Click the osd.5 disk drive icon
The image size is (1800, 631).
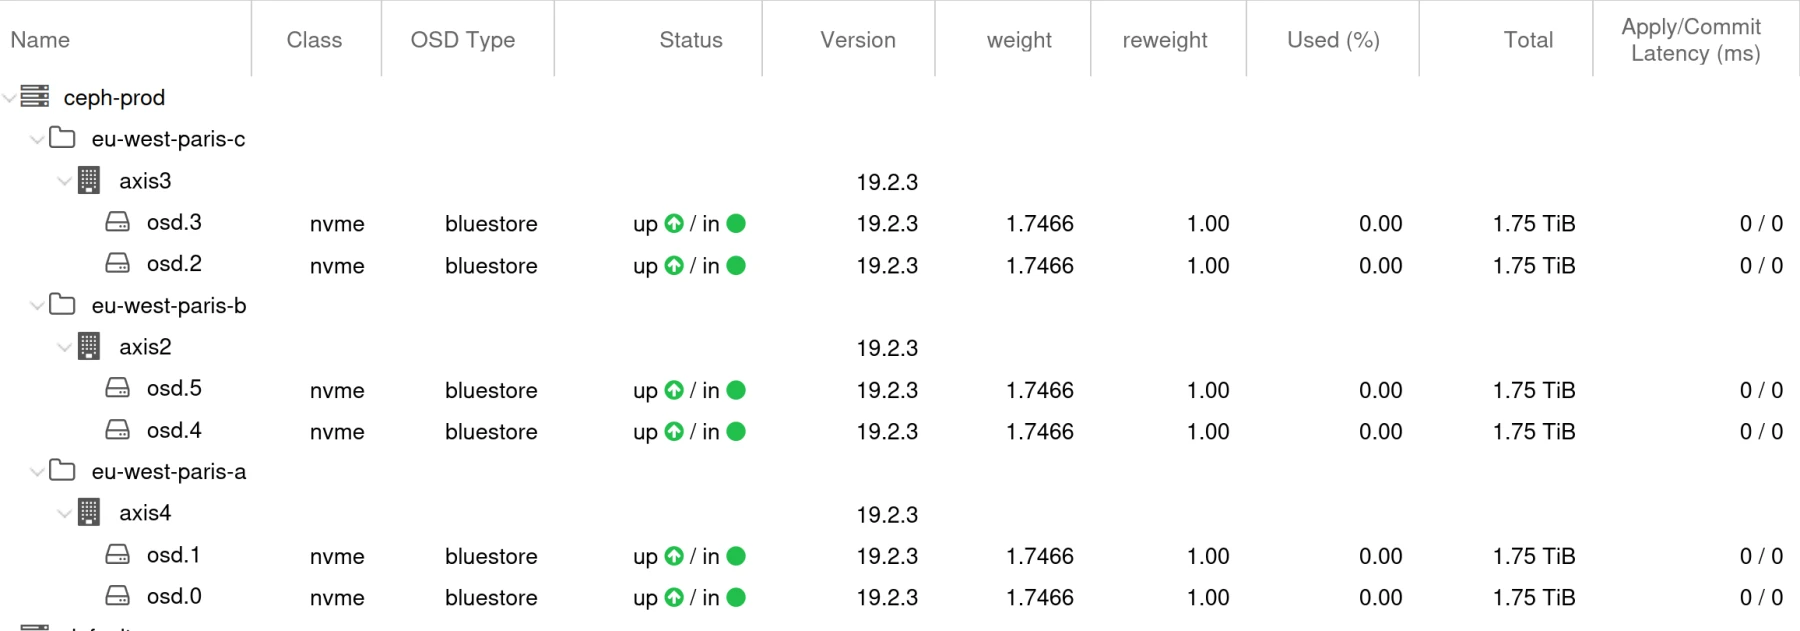(118, 388)
